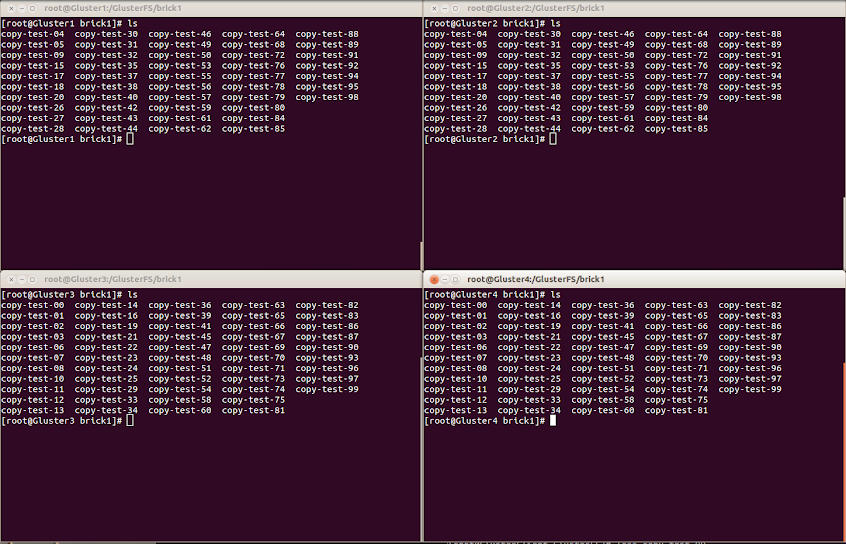Viewport: 846px width, 544px height.
Task: Minimize the Gluster4 terminal window
Action: coord(445,280)
